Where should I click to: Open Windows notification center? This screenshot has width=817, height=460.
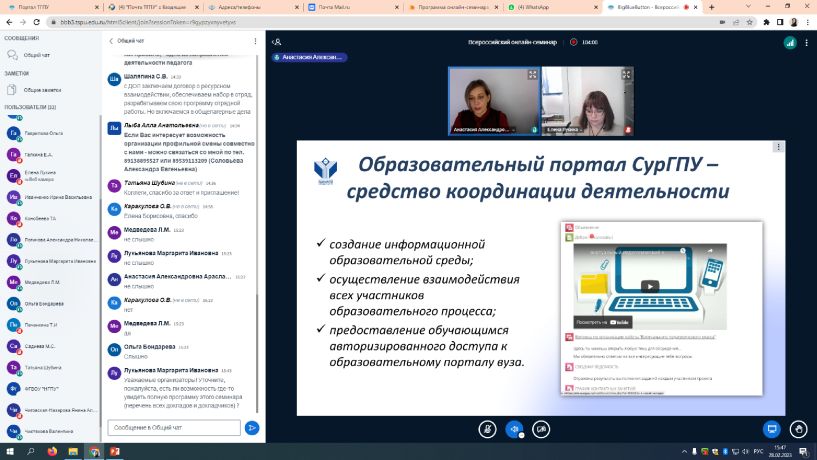(803, 452)
